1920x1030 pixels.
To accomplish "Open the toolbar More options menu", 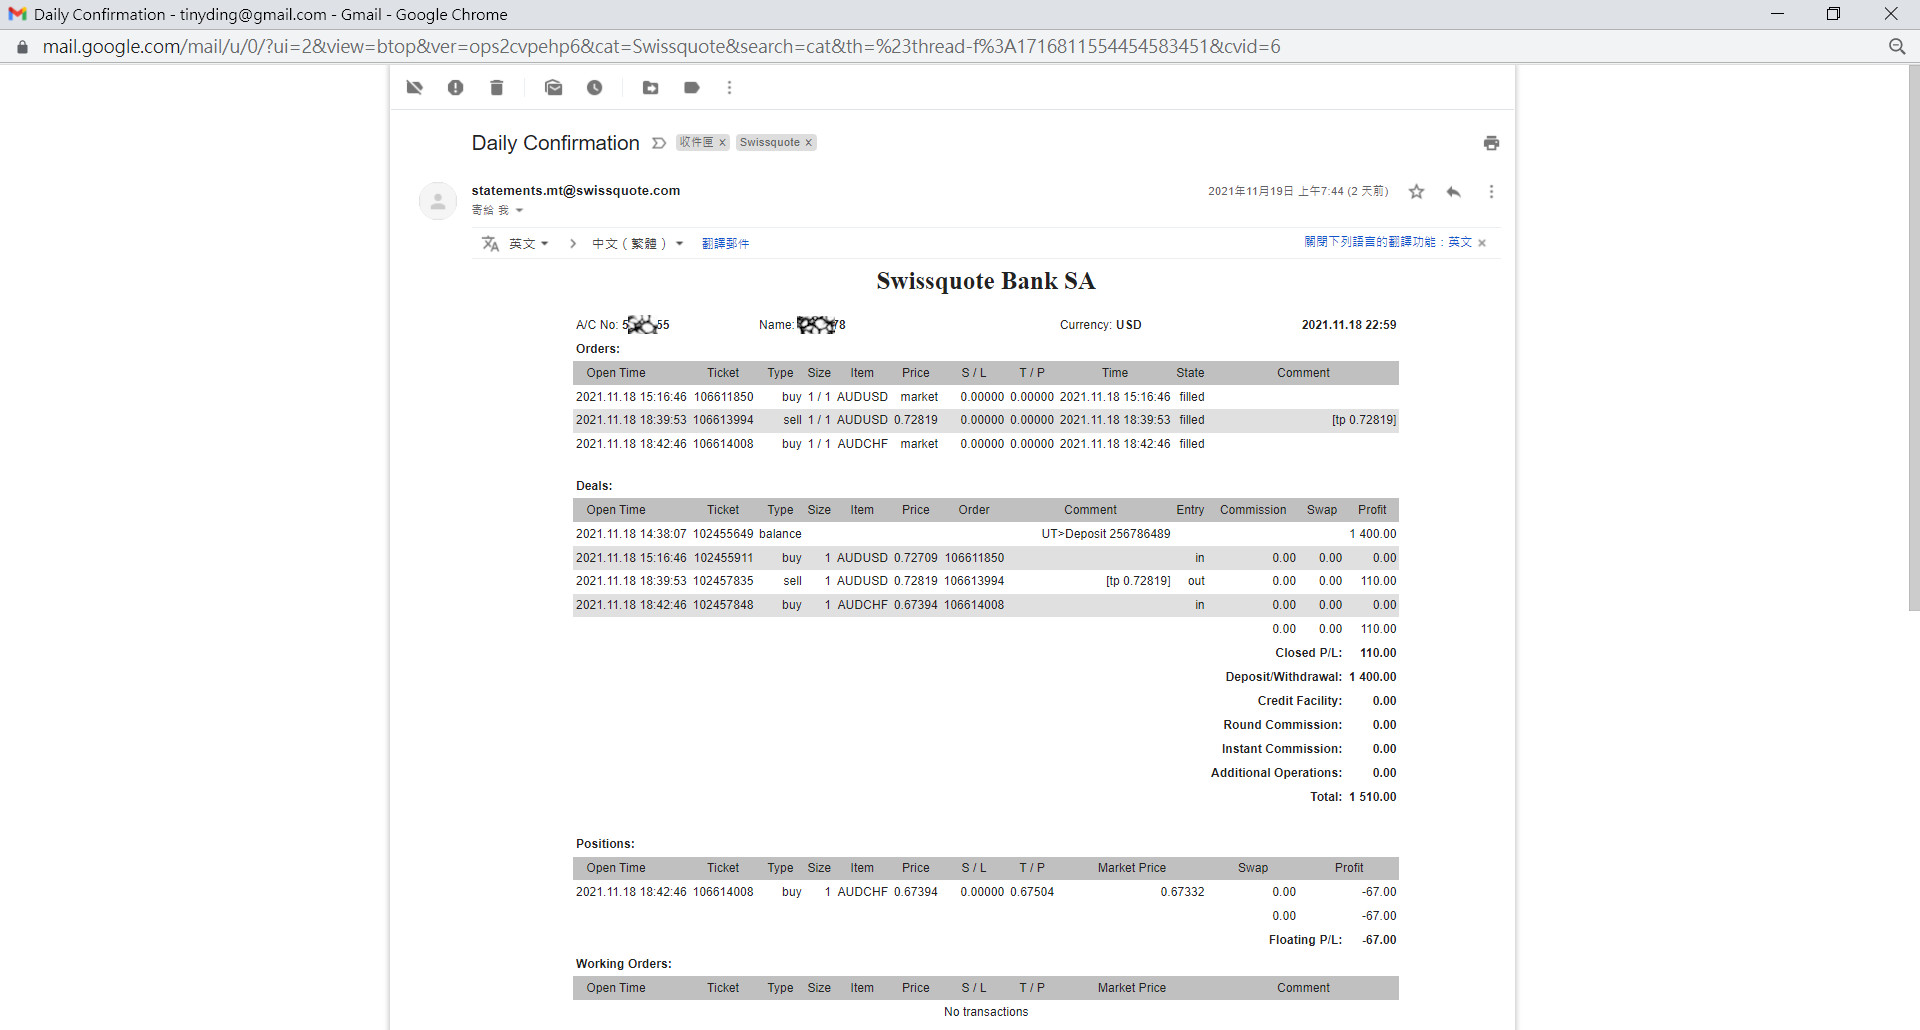I will pyautogui.click(x=730, y=88).
